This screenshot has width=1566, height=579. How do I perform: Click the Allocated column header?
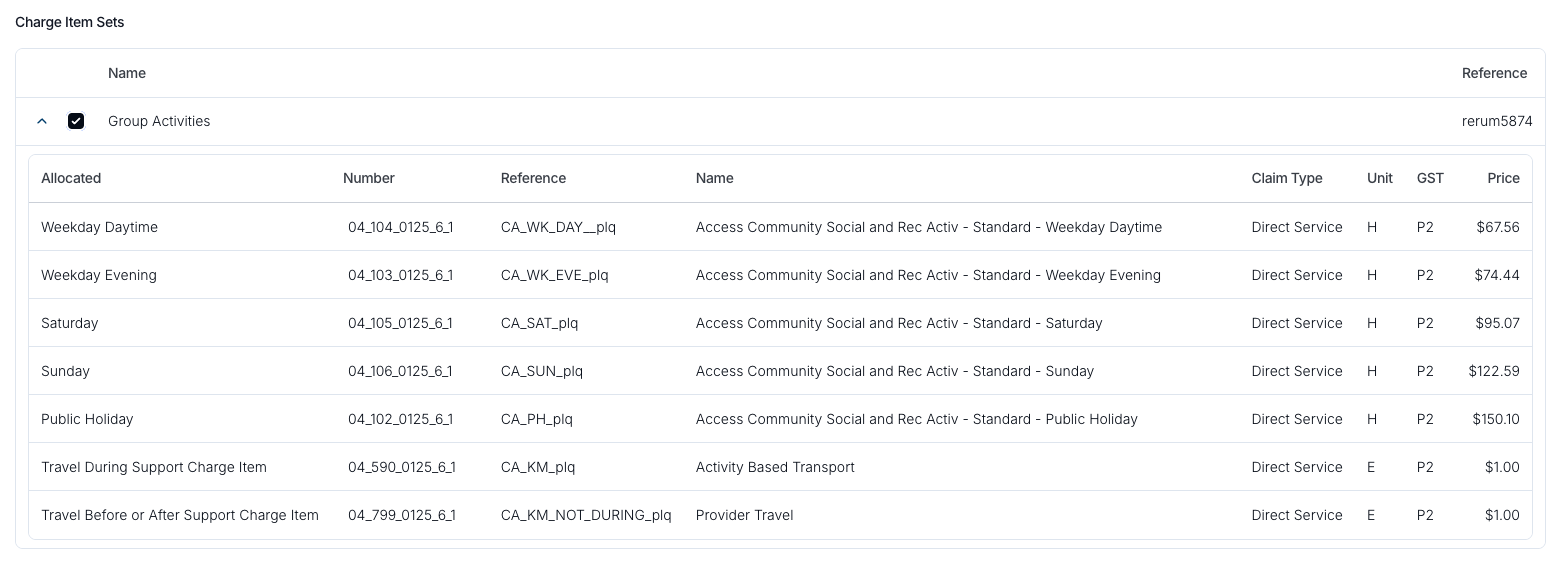click(x=71, y=178)
